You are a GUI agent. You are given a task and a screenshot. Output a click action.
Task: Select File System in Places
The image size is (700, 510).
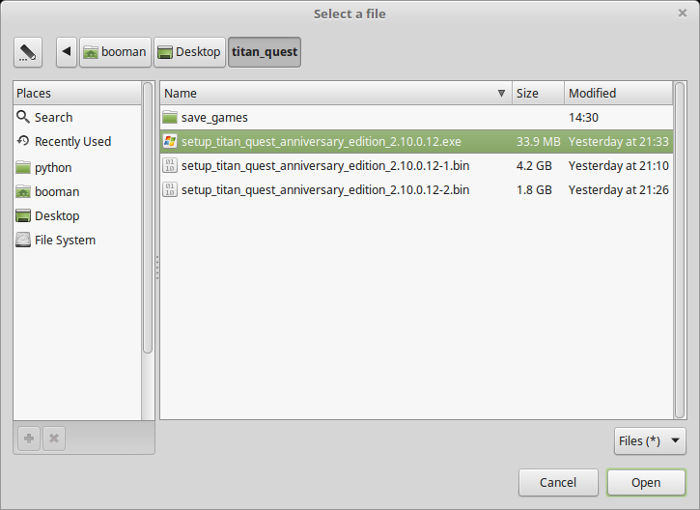click(77, 240)
